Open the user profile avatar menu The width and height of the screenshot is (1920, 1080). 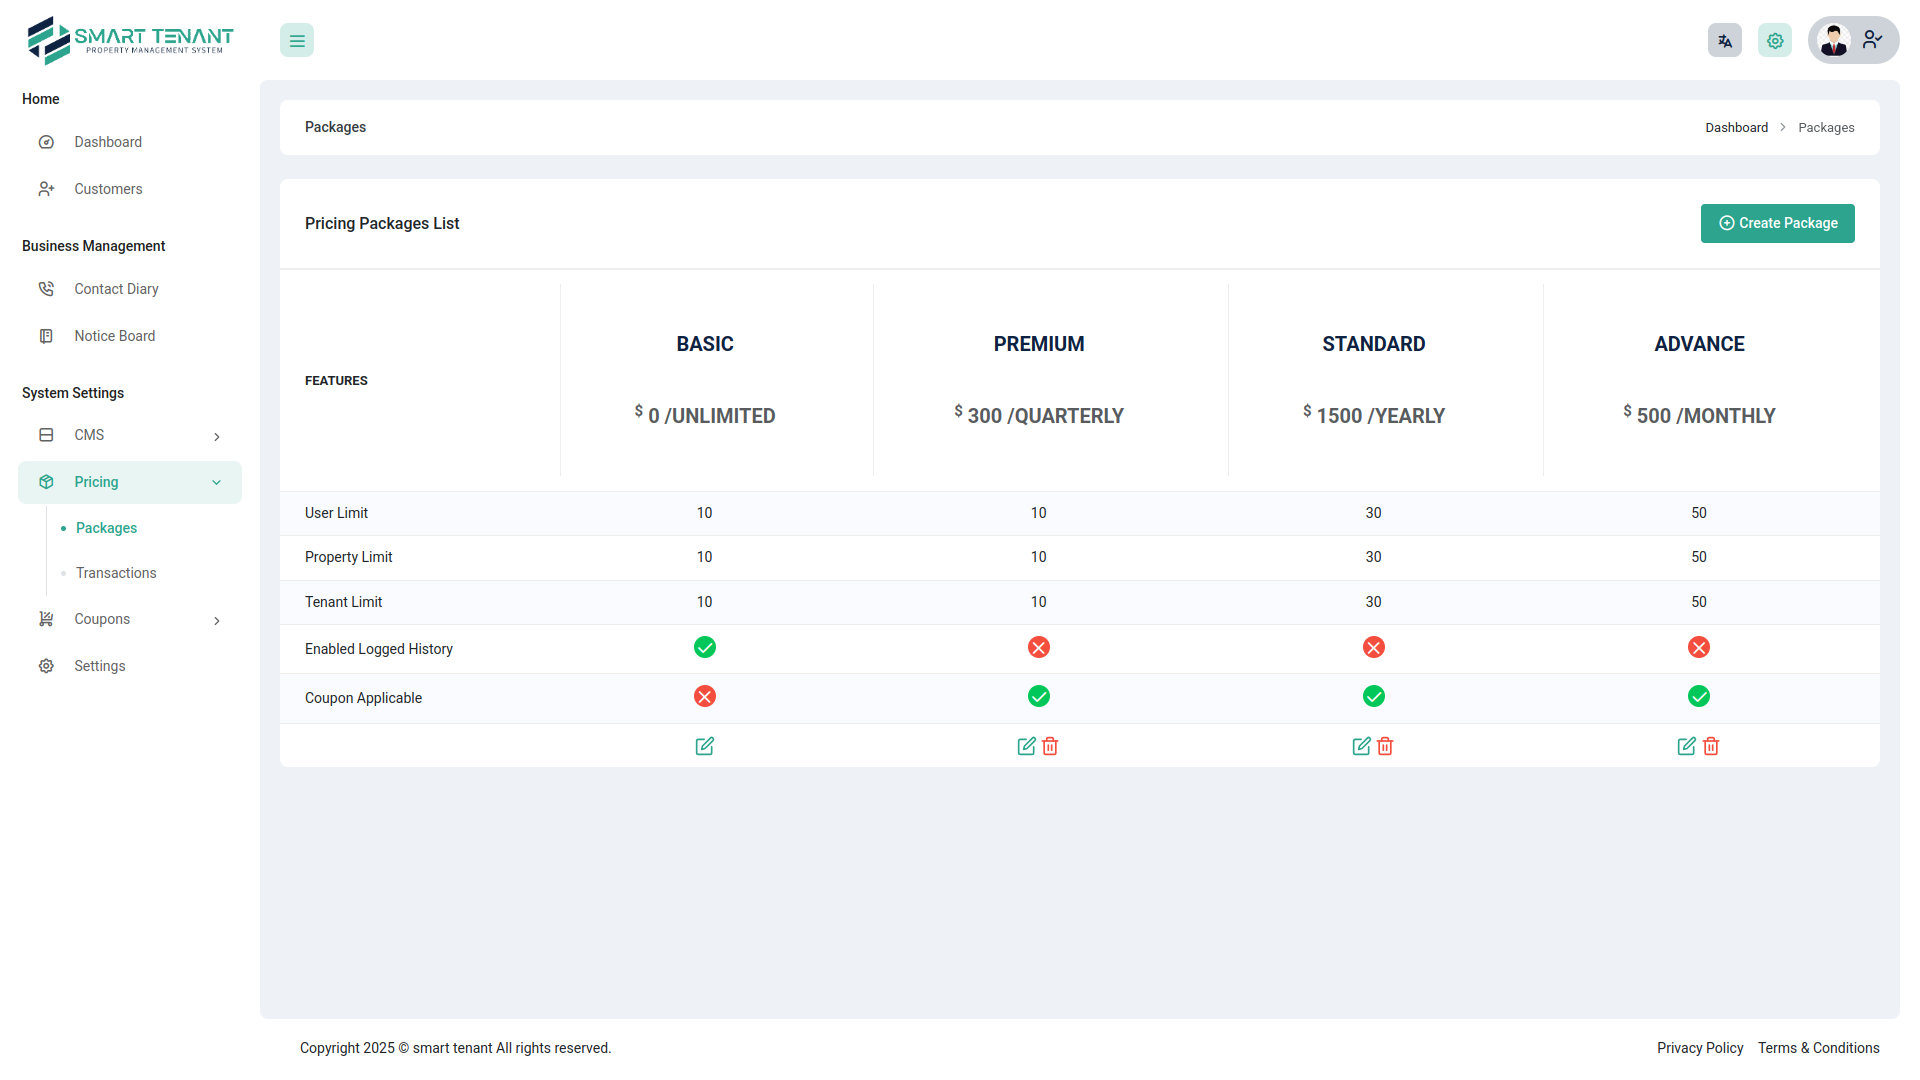pyautogui.click(x=1834, y=40)
